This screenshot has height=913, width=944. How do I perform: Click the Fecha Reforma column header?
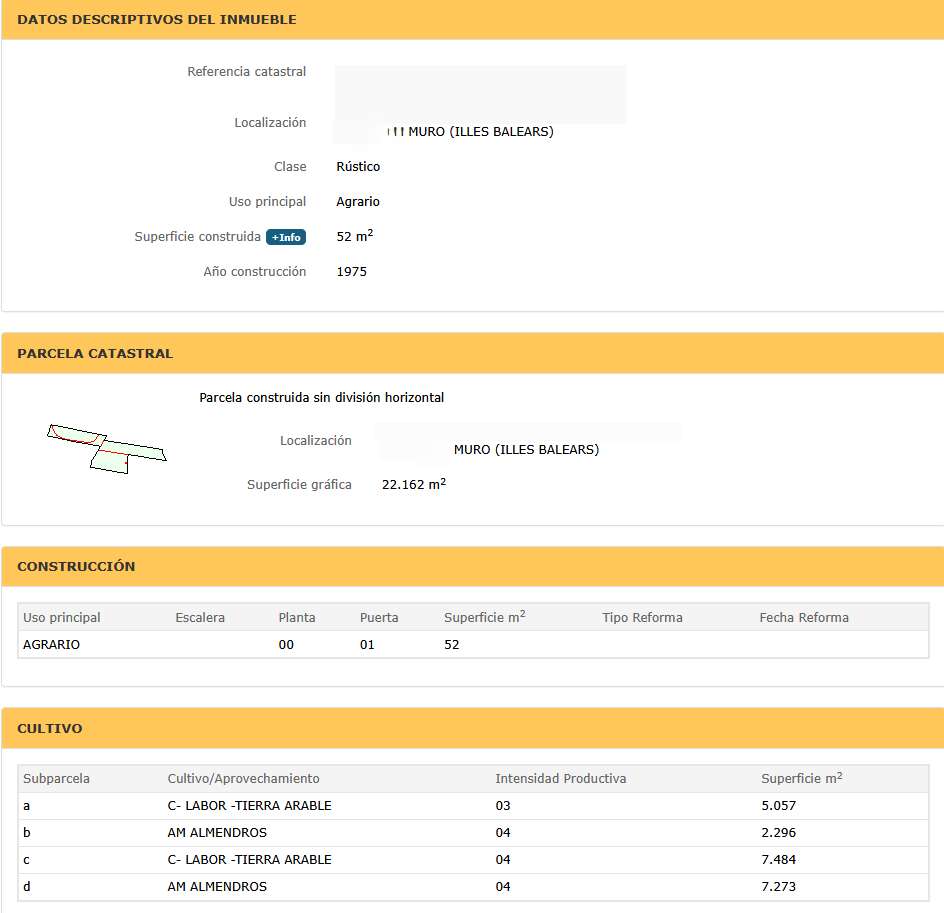tap(804, 617)
